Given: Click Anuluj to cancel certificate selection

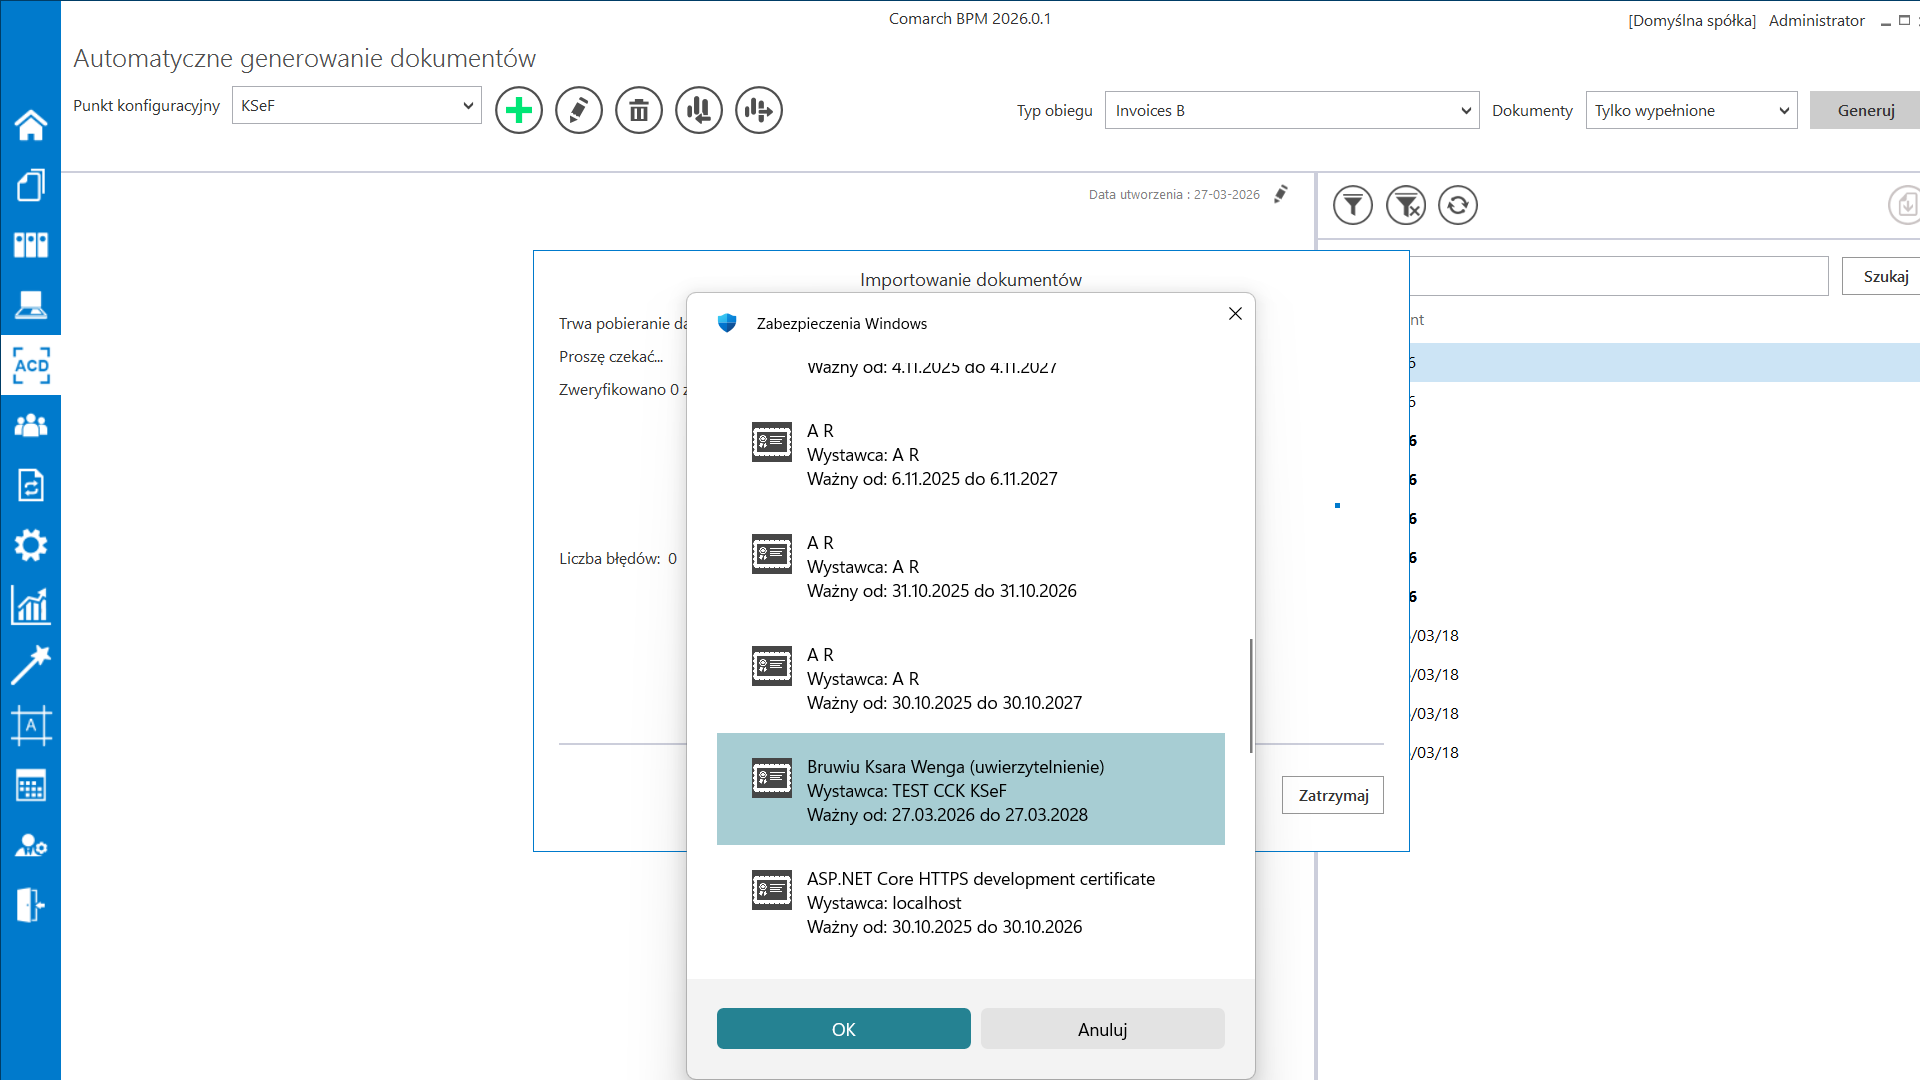Looking at the screenshot, I should (1102, 1029).
